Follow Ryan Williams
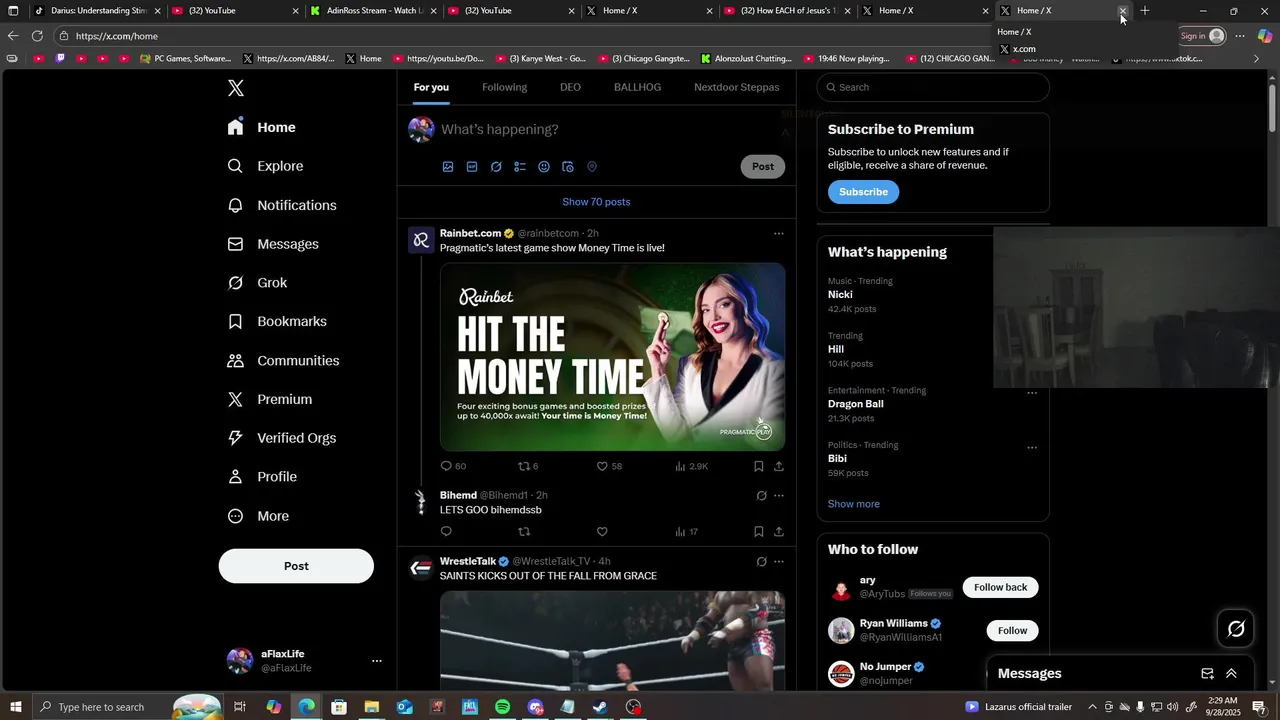 click(1012, 630)
